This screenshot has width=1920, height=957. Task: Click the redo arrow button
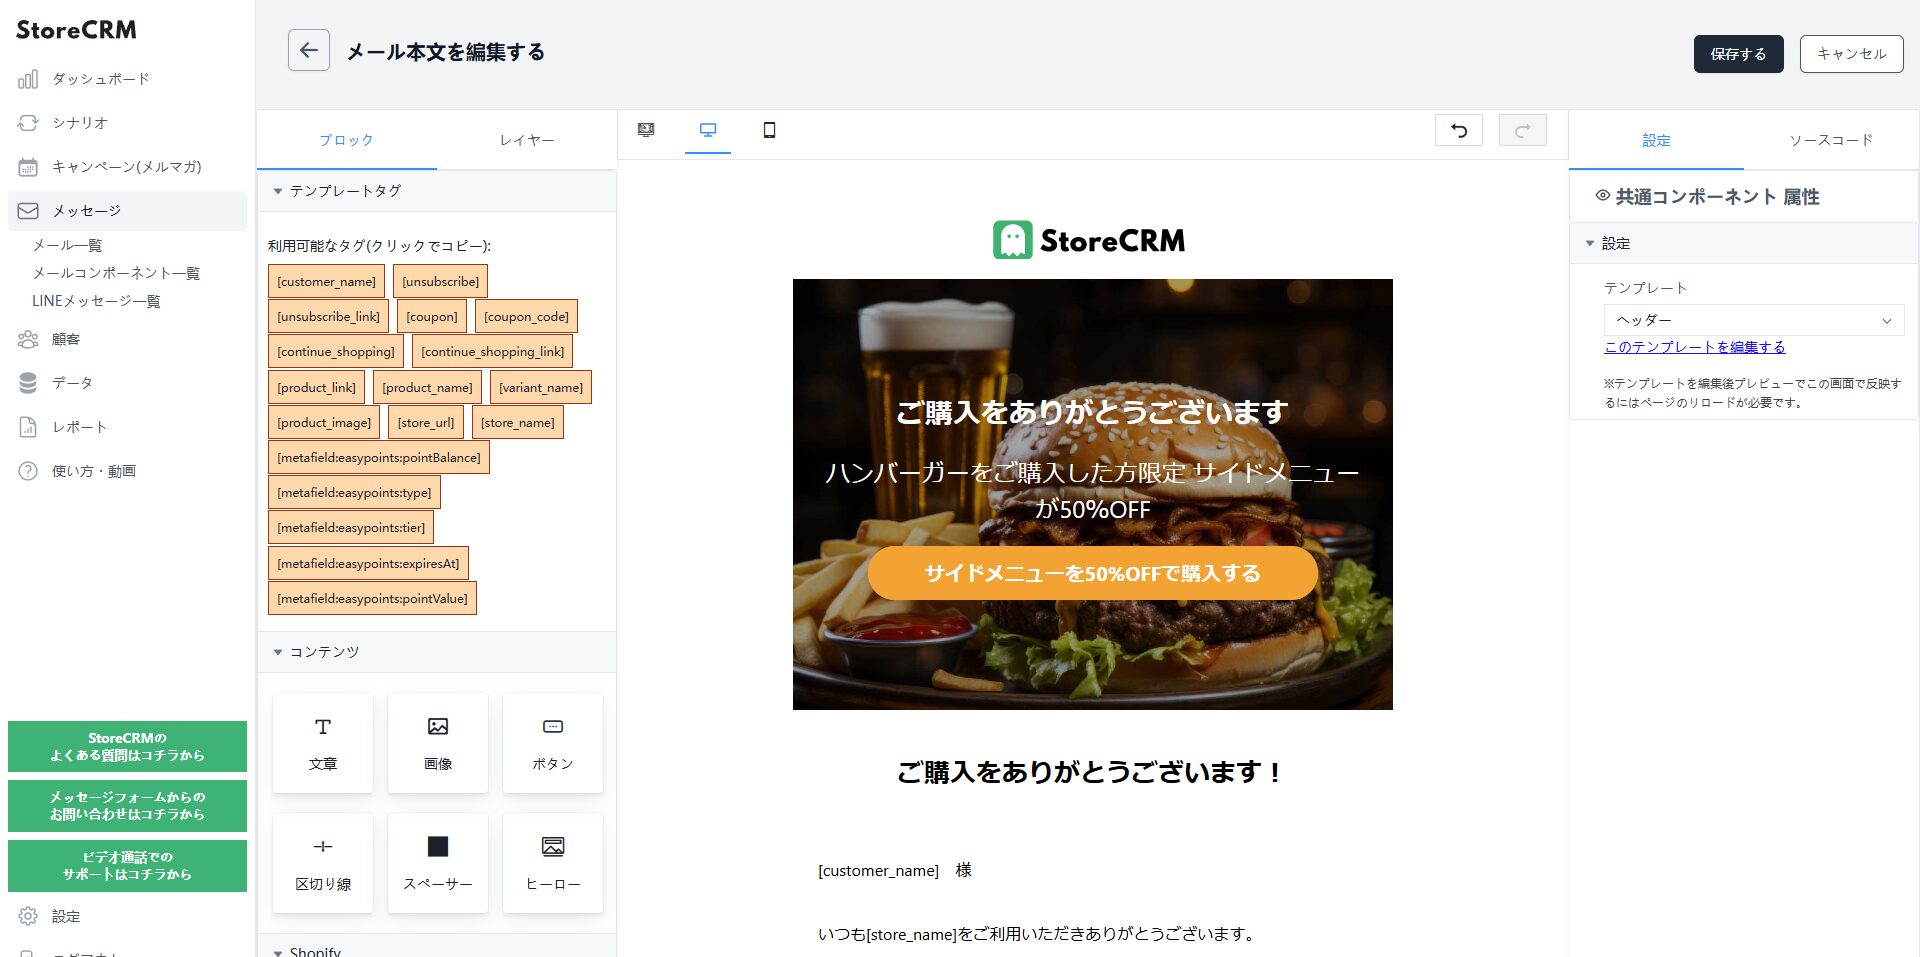tap(1523, 130)
